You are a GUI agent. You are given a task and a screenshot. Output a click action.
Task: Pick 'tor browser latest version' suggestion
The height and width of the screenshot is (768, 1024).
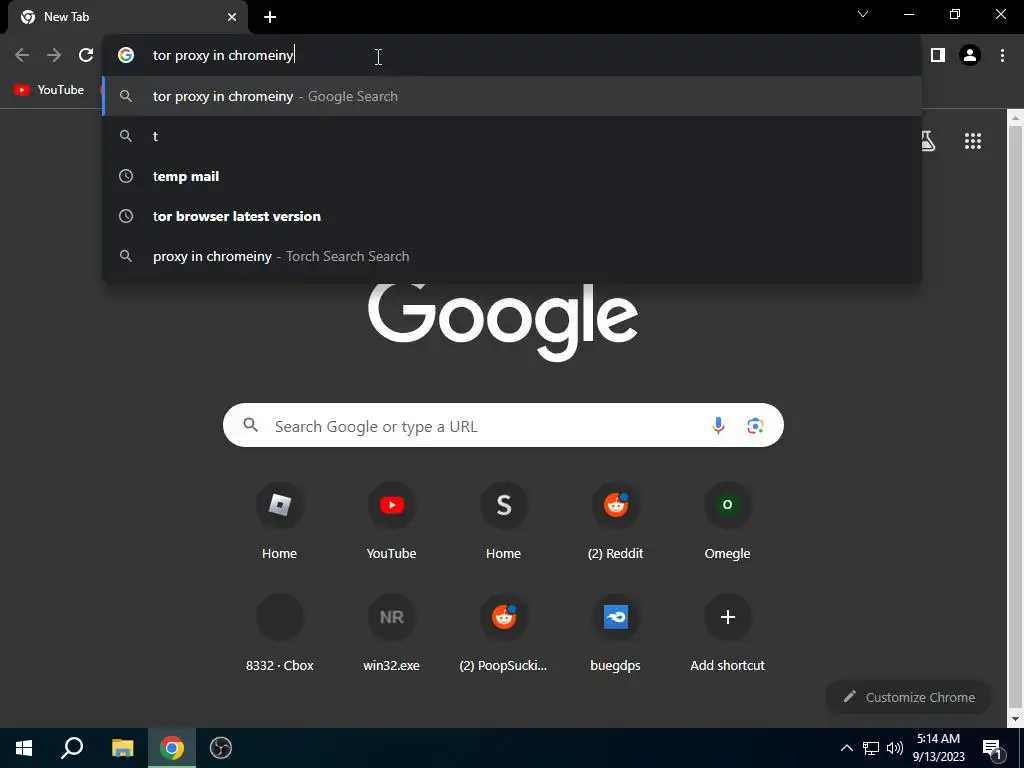(512, 216)
